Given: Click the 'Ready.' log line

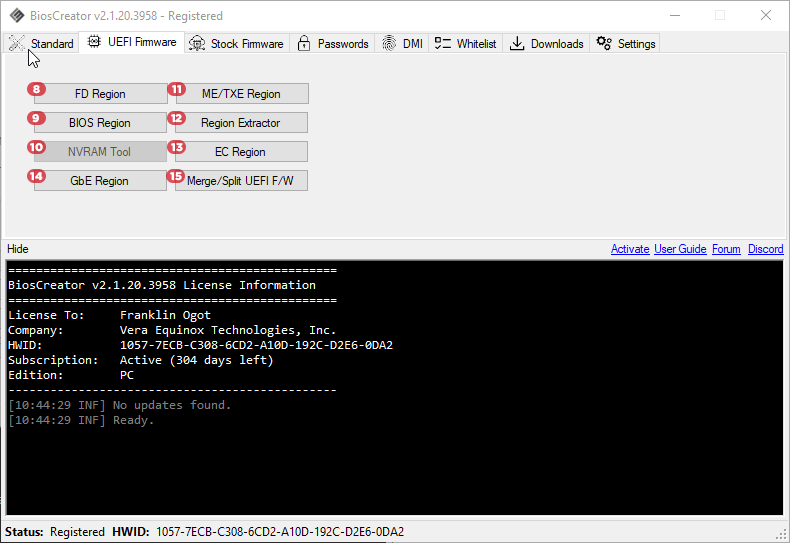Looking at the screenshot, I should [134, 420].
